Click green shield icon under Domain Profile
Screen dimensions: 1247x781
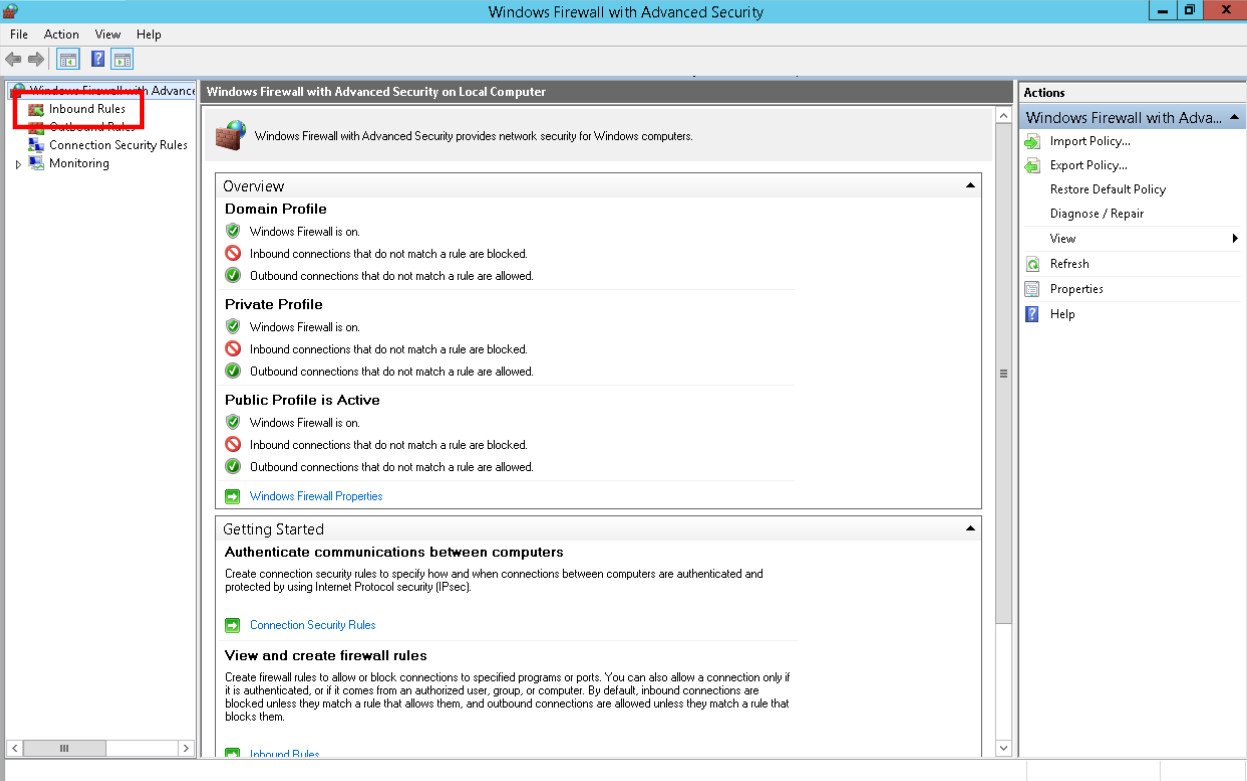pos(233,231)
